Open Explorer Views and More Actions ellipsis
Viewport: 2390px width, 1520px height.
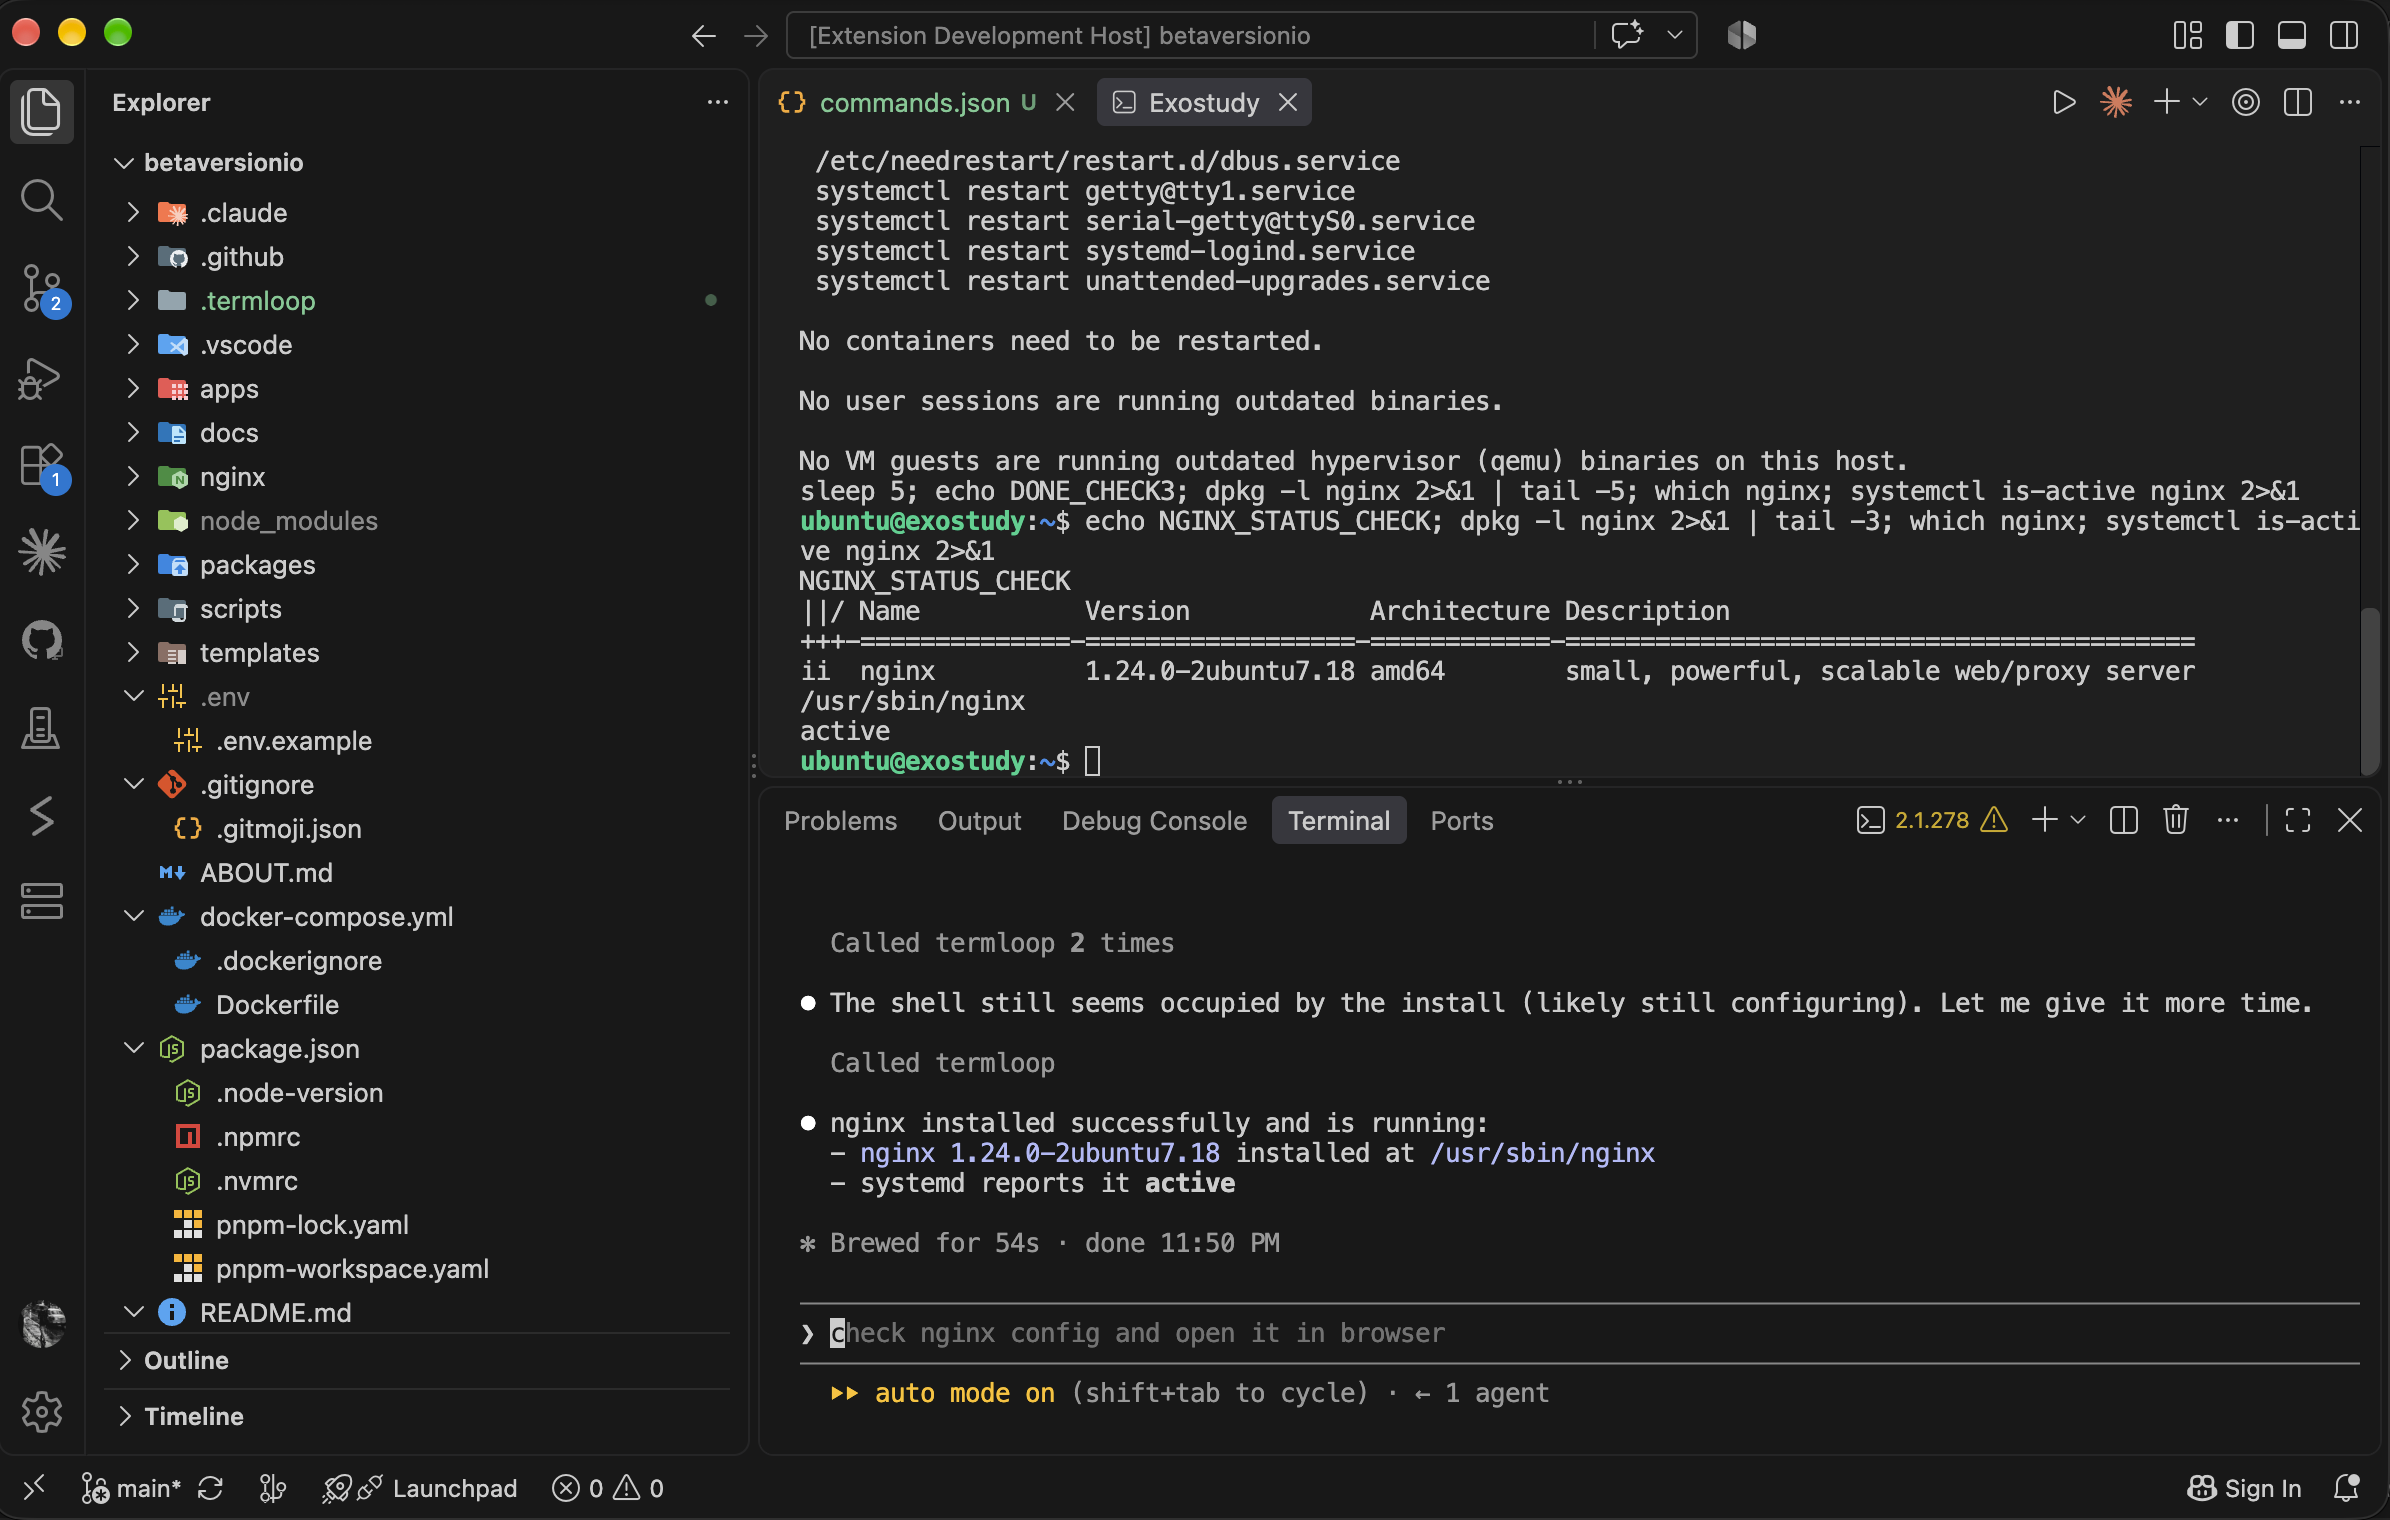click(x=718, y=102)
